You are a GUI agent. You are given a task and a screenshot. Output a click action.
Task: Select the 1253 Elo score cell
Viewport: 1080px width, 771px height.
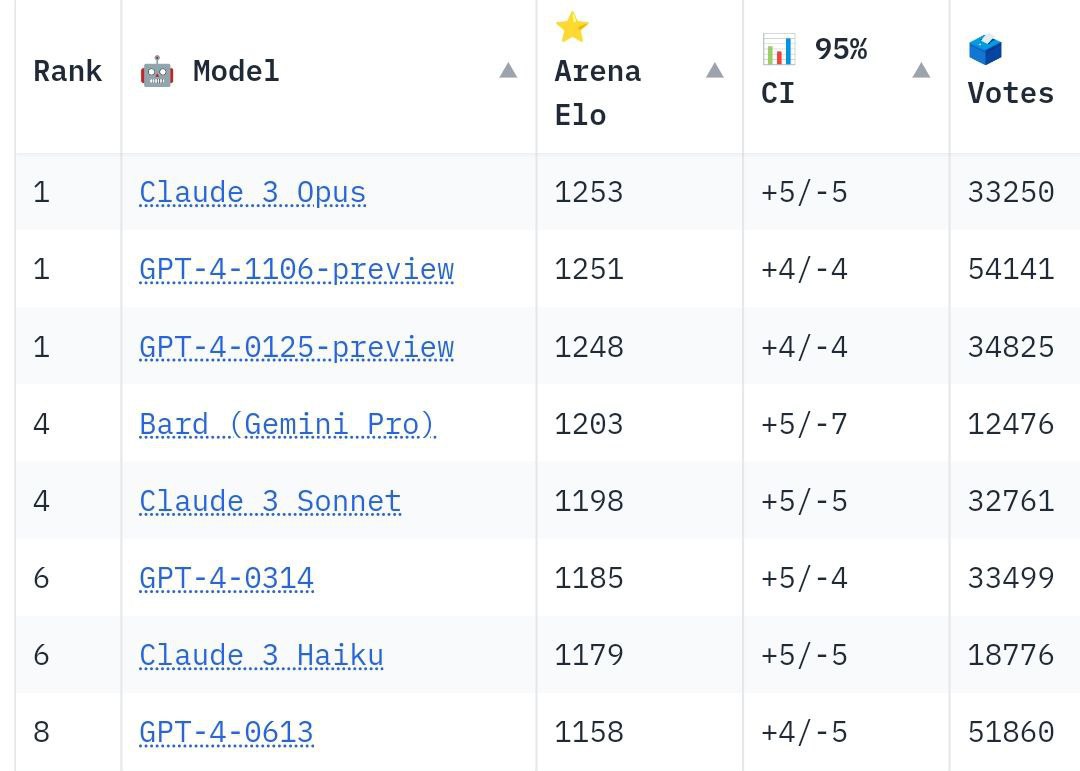[x=589, y=192]
